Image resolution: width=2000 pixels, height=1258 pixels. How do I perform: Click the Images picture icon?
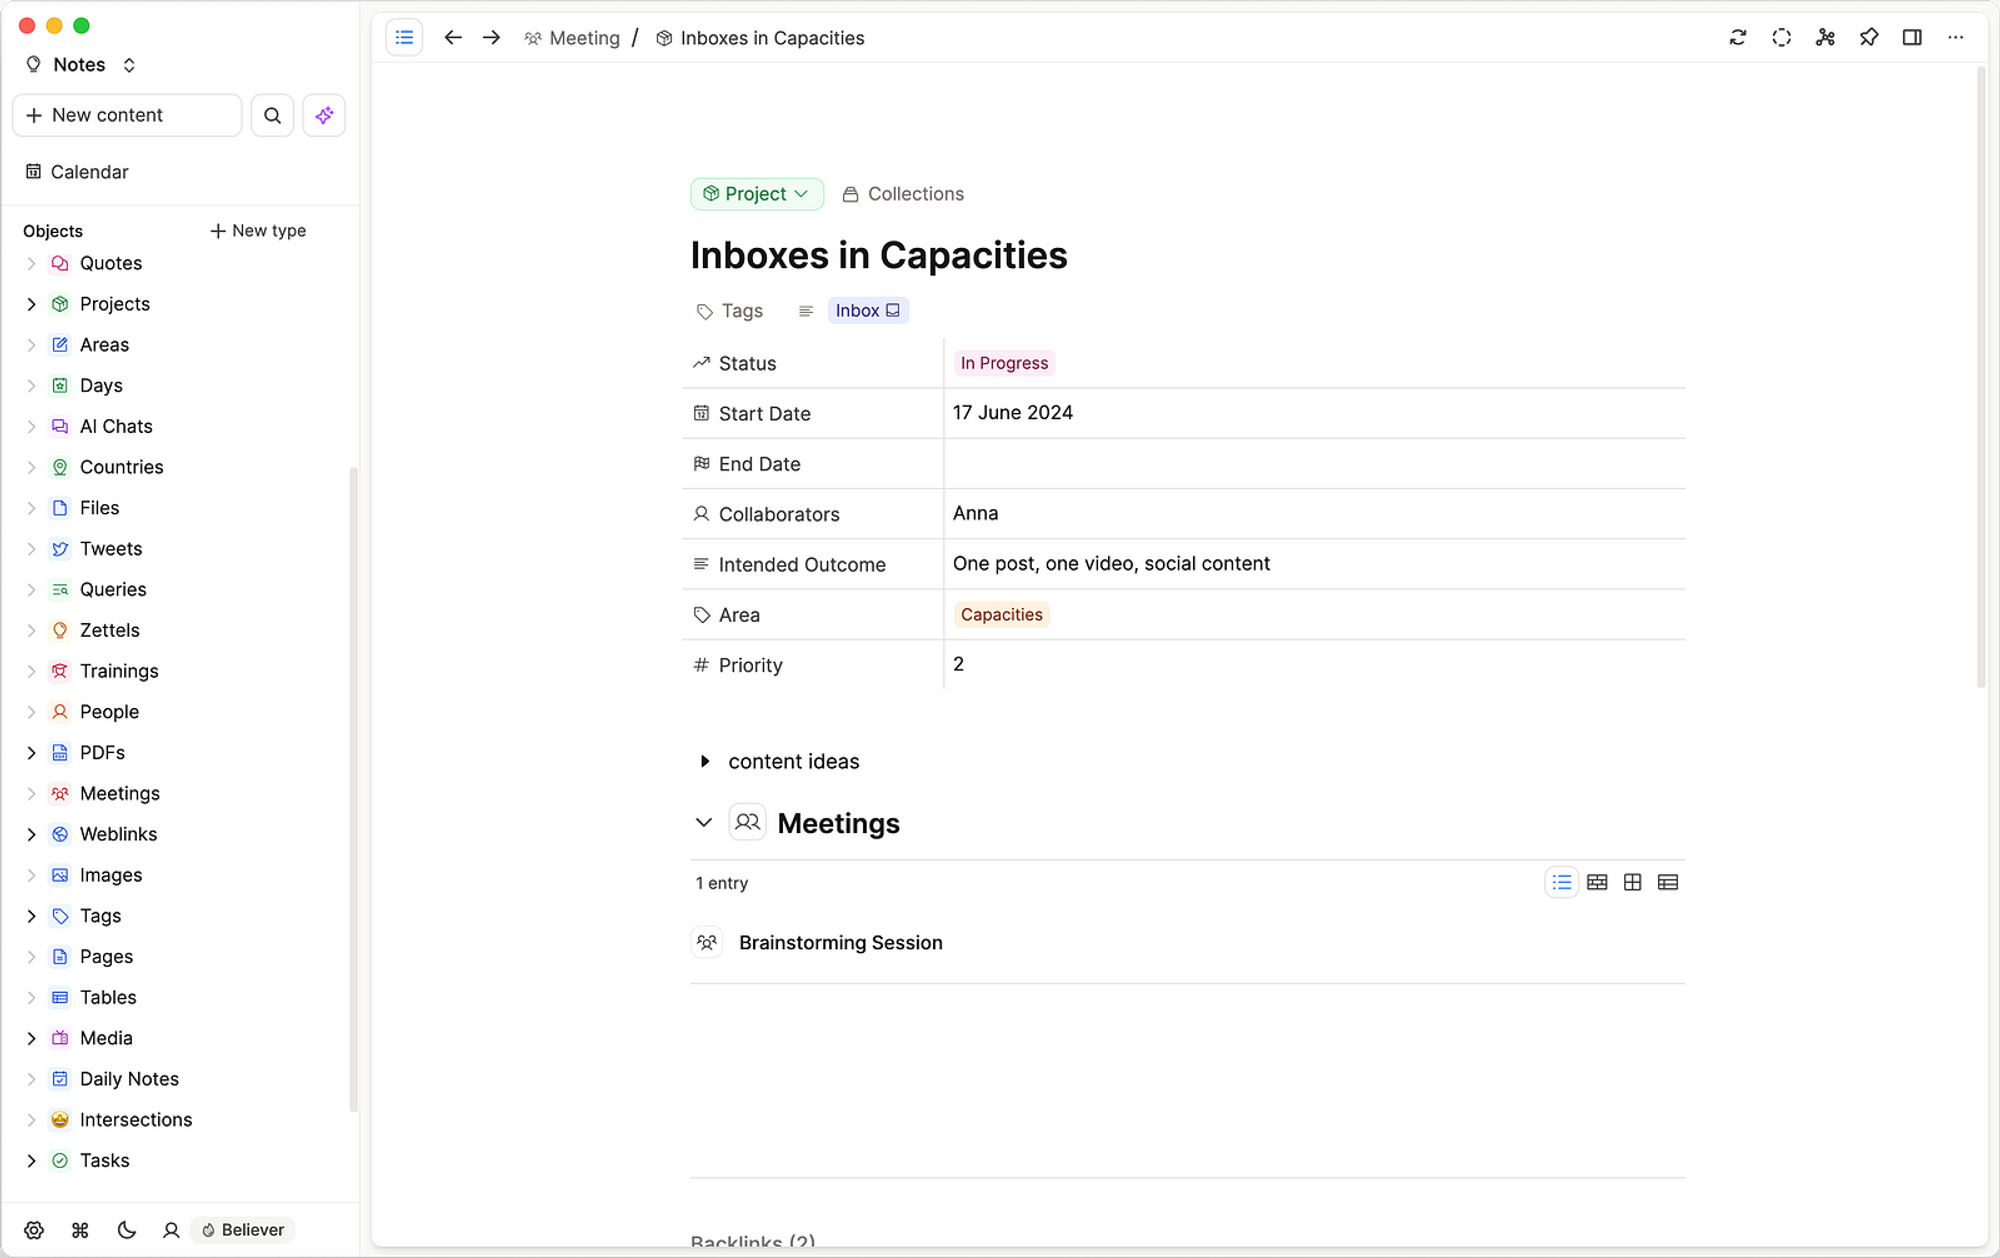coord(60,875)
